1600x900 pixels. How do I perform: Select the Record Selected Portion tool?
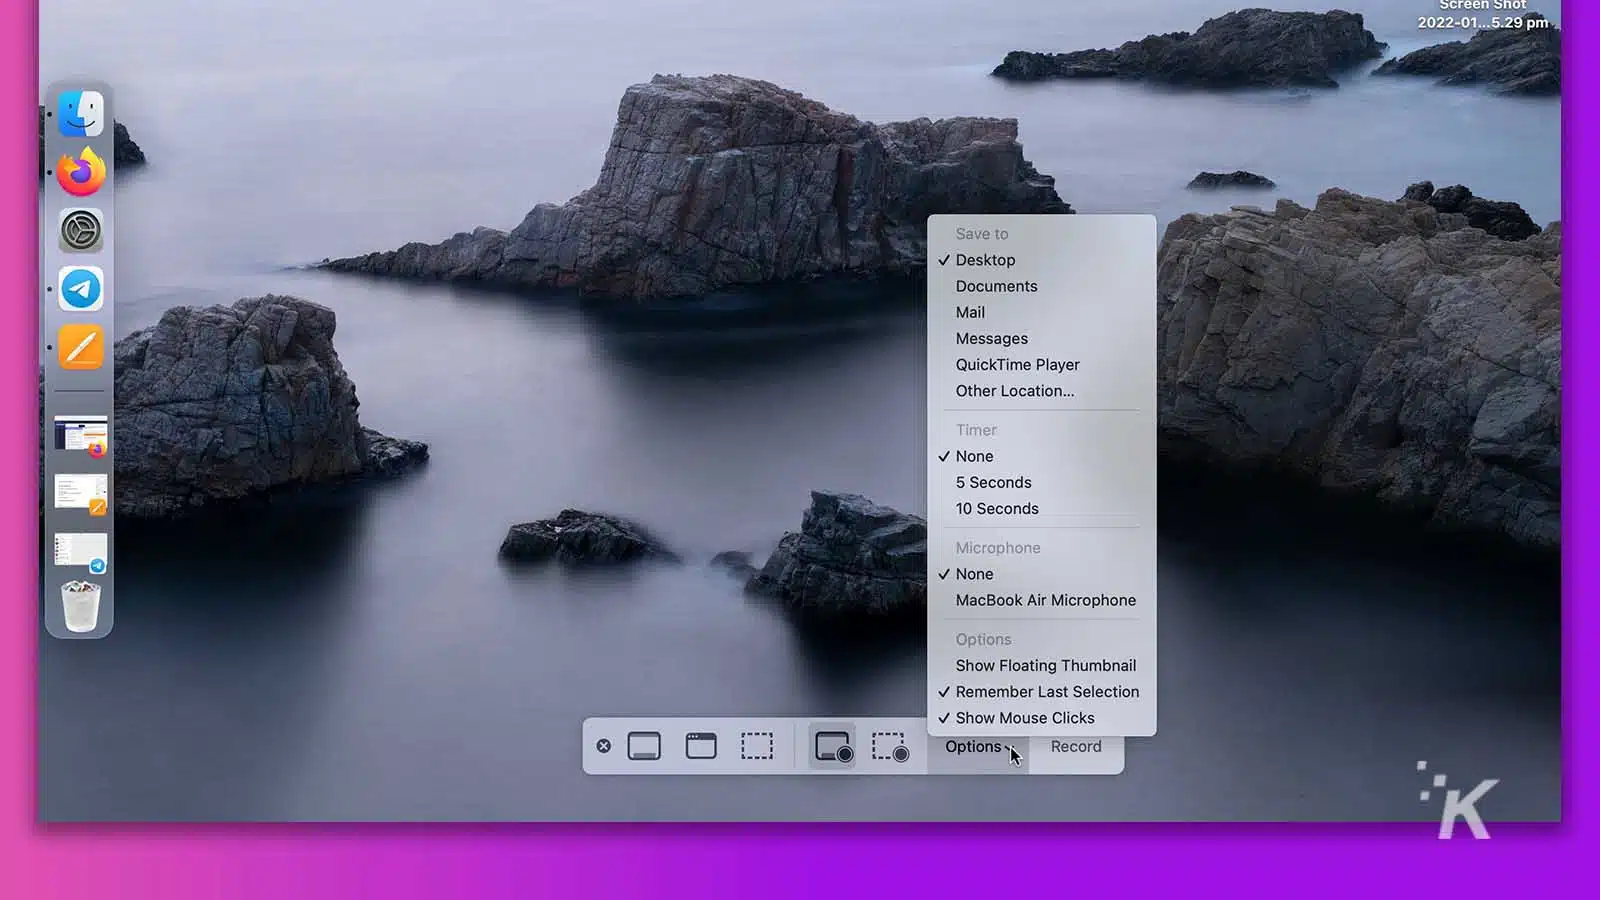click(x=889, y=744)
